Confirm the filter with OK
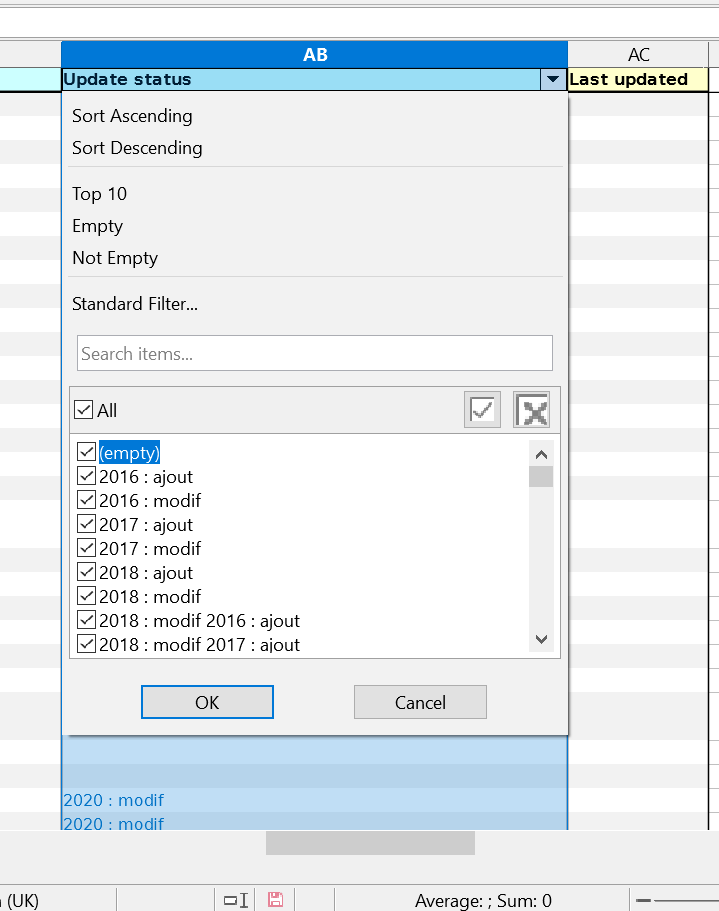This screenshot has width=719, height=911. tap(207, 702)
